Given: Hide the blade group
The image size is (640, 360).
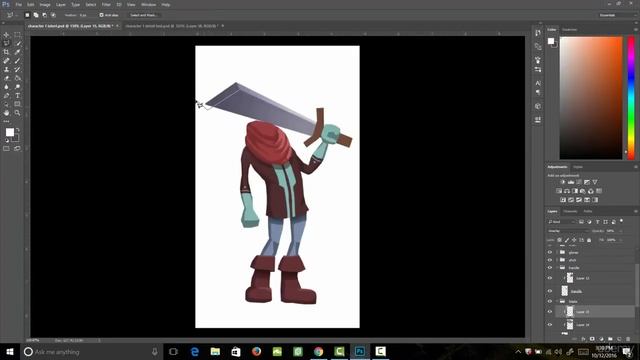Looking at the screenshot, I should click(x=550, y=301).
